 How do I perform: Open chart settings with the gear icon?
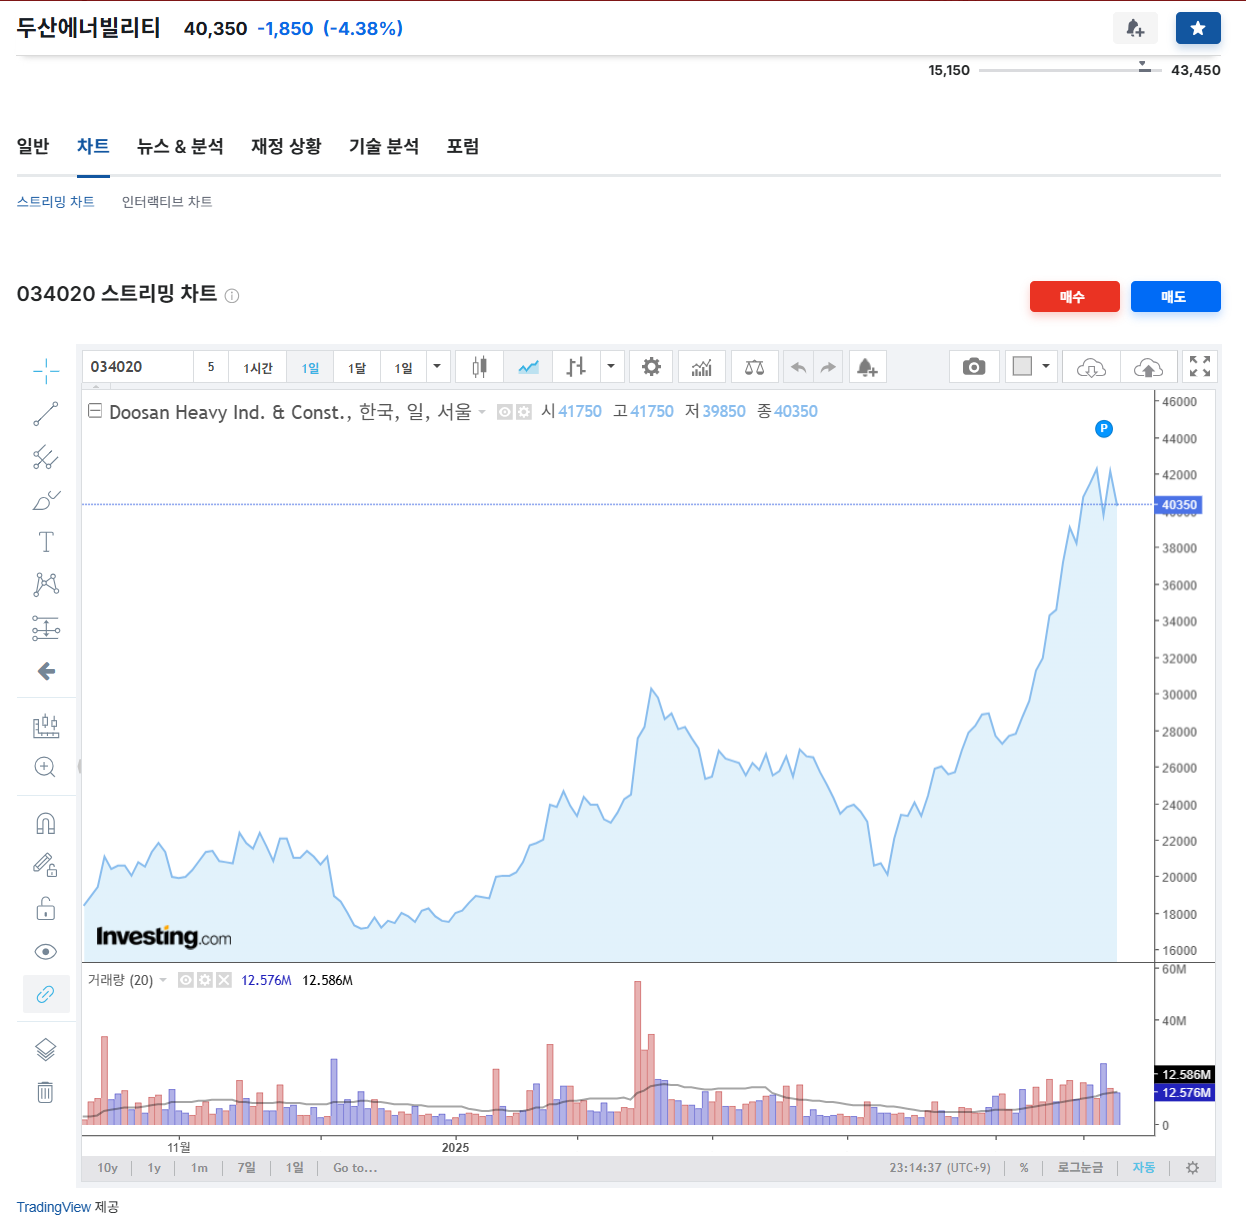pos(651,366)
